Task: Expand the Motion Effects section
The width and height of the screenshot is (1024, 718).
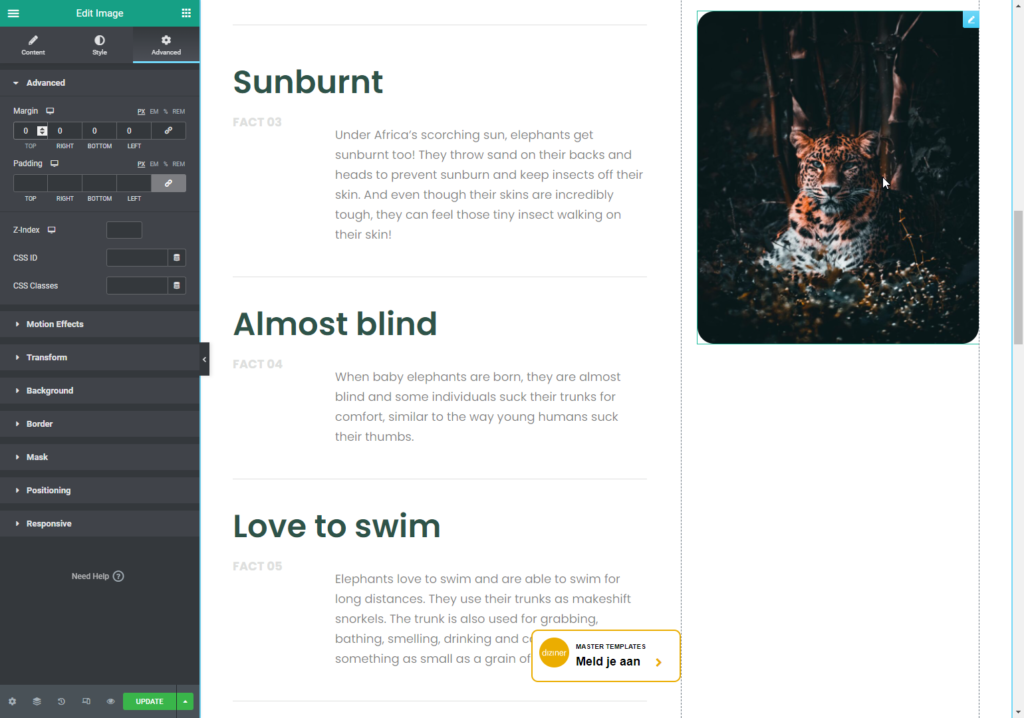Action: 55,324
